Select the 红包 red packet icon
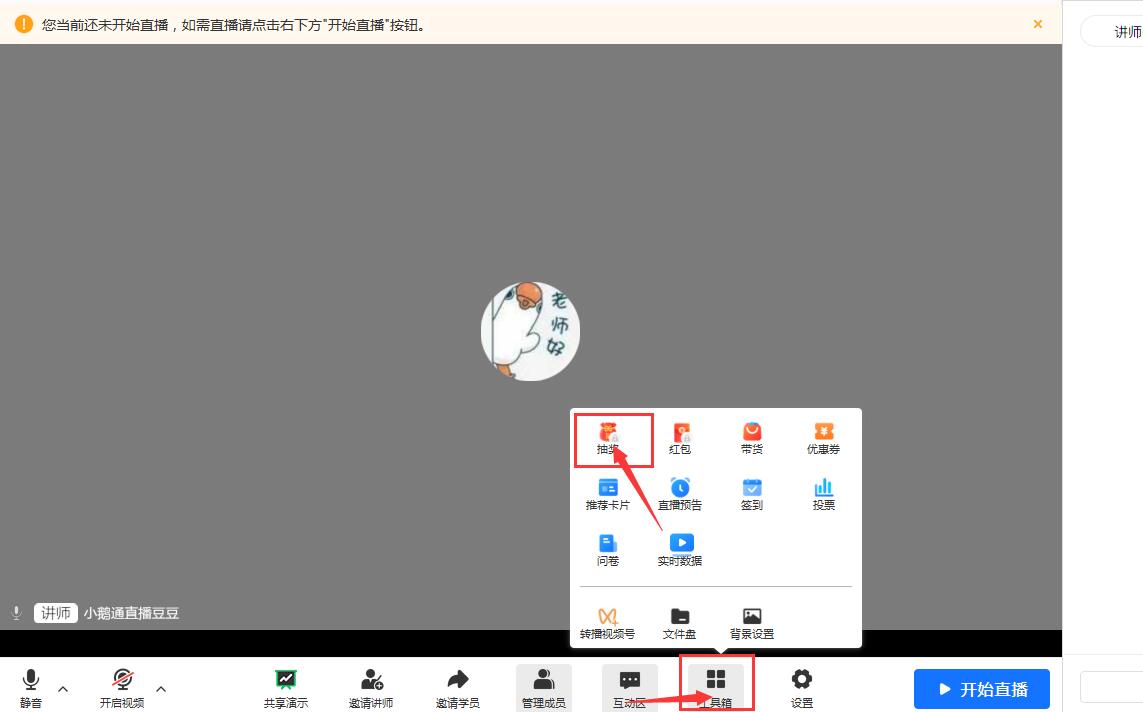Viewport: 1143px width, 712px height. 680,438
